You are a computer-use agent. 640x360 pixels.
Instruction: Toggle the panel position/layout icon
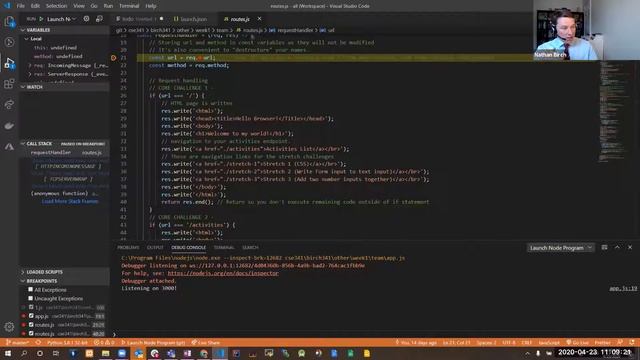[604, 247]
